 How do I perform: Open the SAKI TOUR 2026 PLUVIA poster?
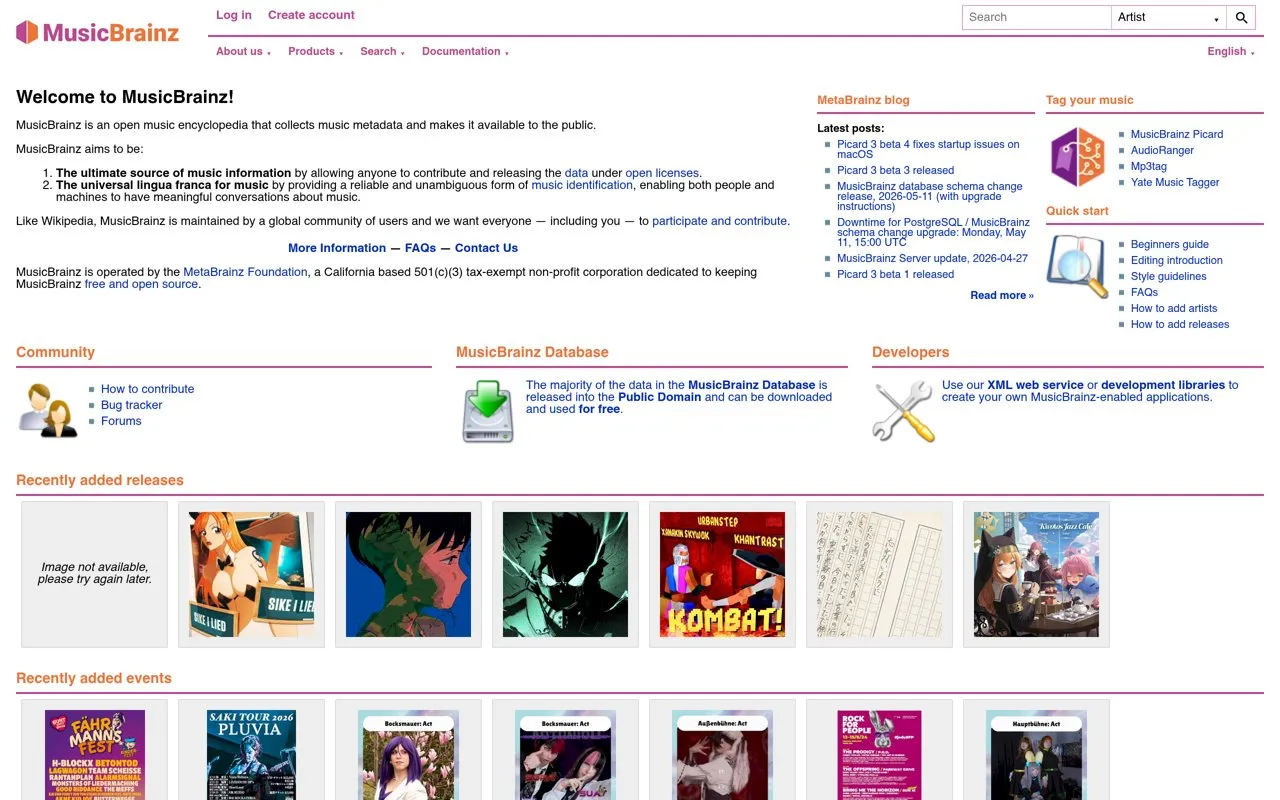point(252,754)
